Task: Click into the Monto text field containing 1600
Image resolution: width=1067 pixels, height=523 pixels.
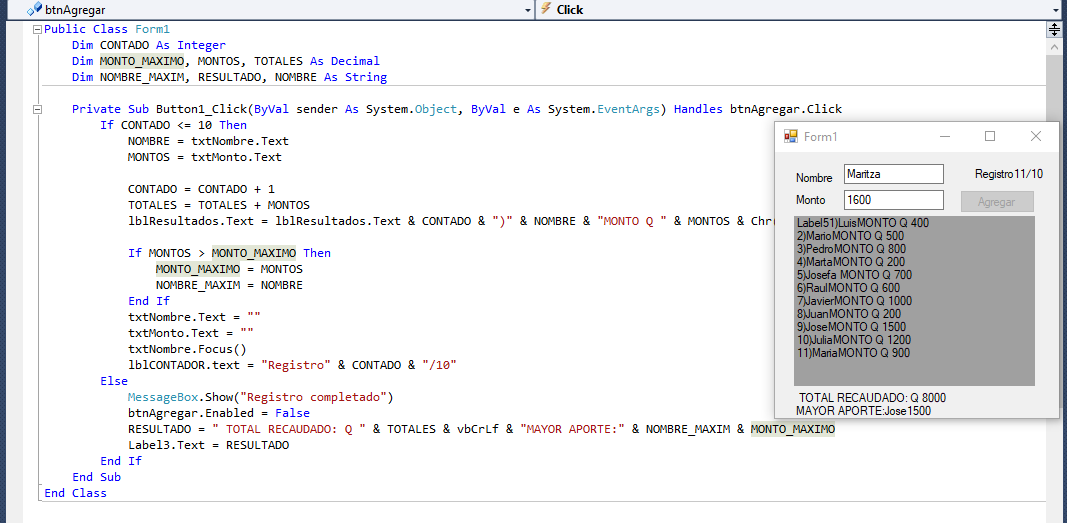Action: [893, 200]
